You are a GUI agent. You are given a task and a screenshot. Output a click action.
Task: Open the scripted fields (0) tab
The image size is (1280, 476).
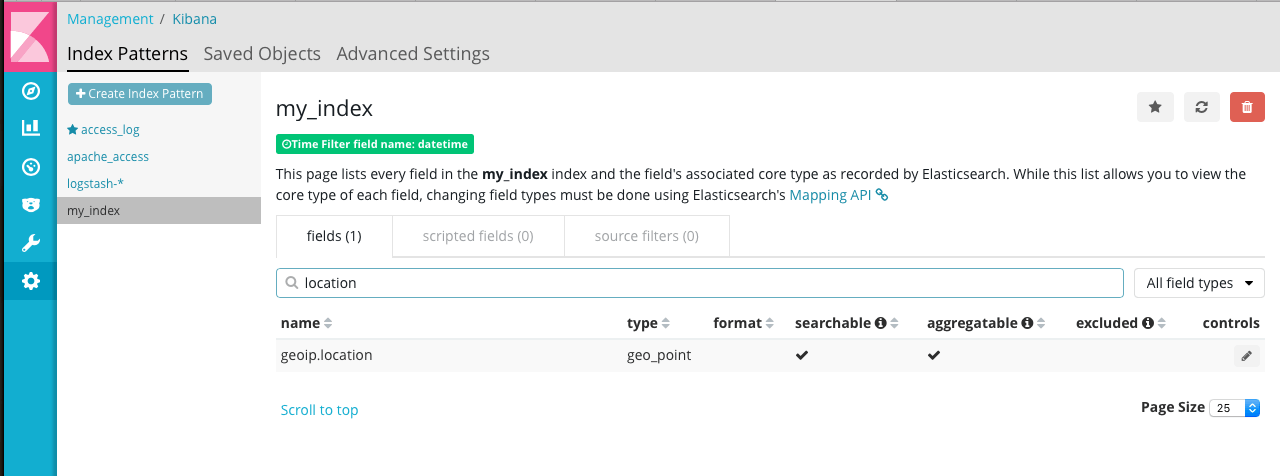(x=478, y=237)
